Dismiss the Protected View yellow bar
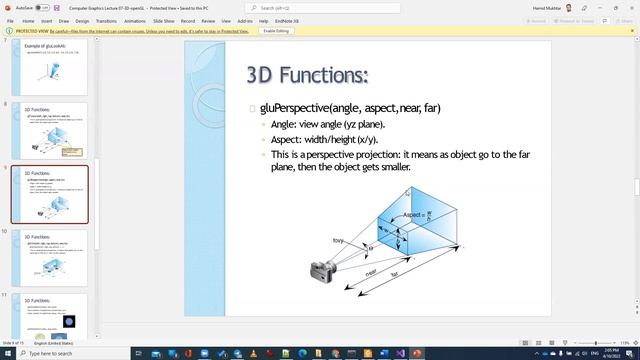The width and height of the screenshot is (640, 360). click(x=632, y=31)
